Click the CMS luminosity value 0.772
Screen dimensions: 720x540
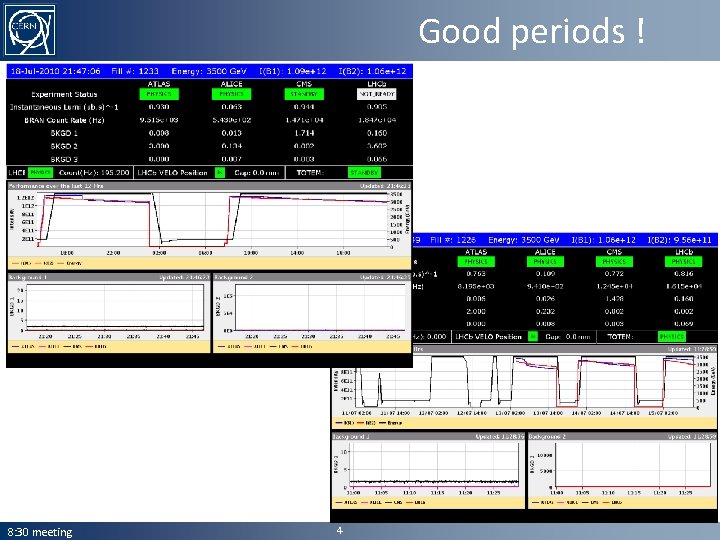click(x=614, y=274)
